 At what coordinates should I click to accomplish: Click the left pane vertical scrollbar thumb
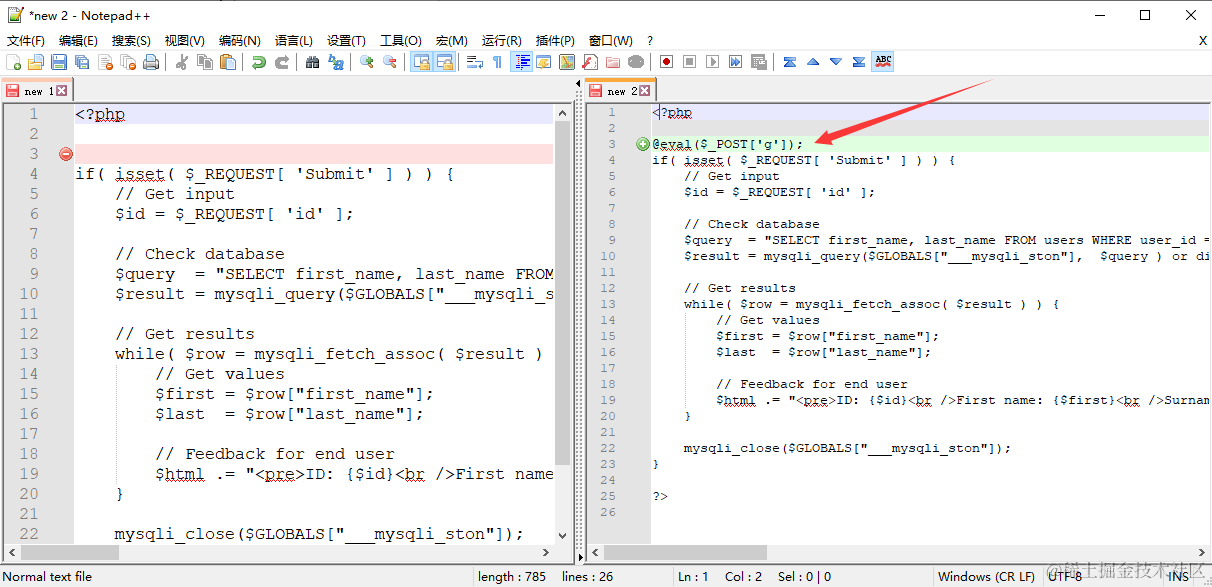point(562,292)
